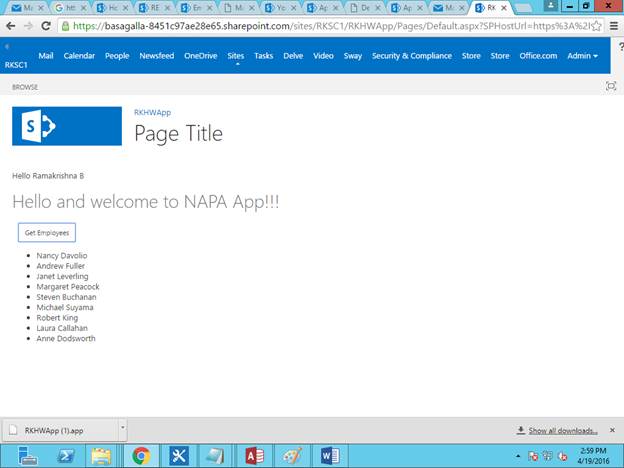The height and width of the screenshot is (468, 624).
Task: Click the Get Employees button
Action: 47,232
